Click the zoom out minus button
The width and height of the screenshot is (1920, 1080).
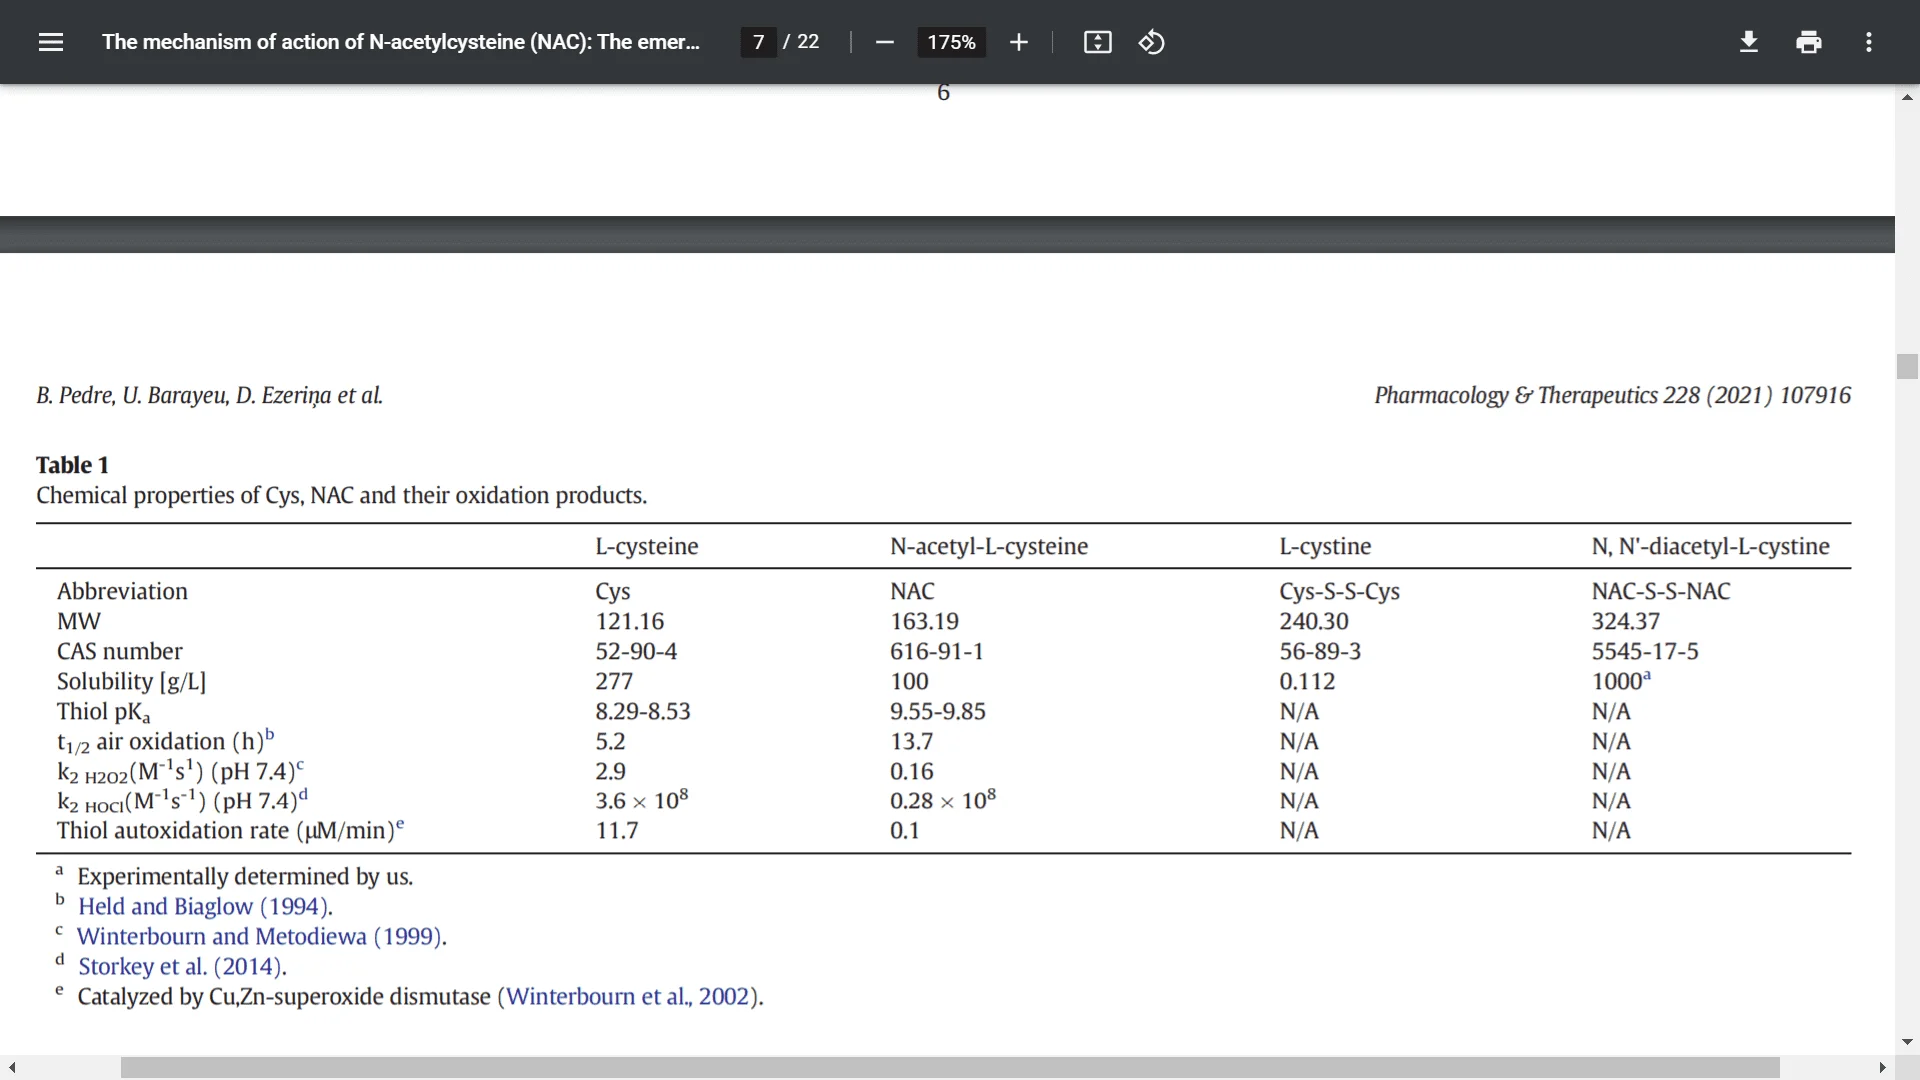click(884, 42)
